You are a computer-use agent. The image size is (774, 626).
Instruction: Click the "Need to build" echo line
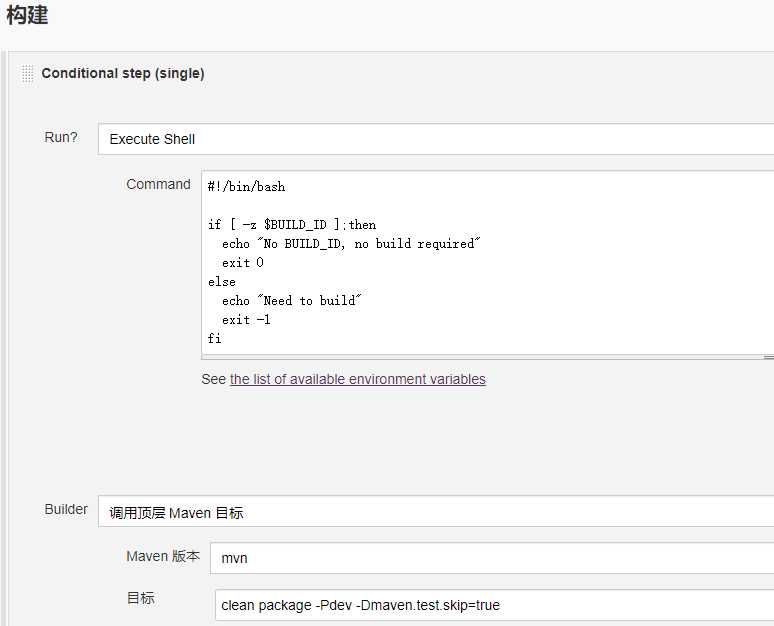tap(292, 301)
